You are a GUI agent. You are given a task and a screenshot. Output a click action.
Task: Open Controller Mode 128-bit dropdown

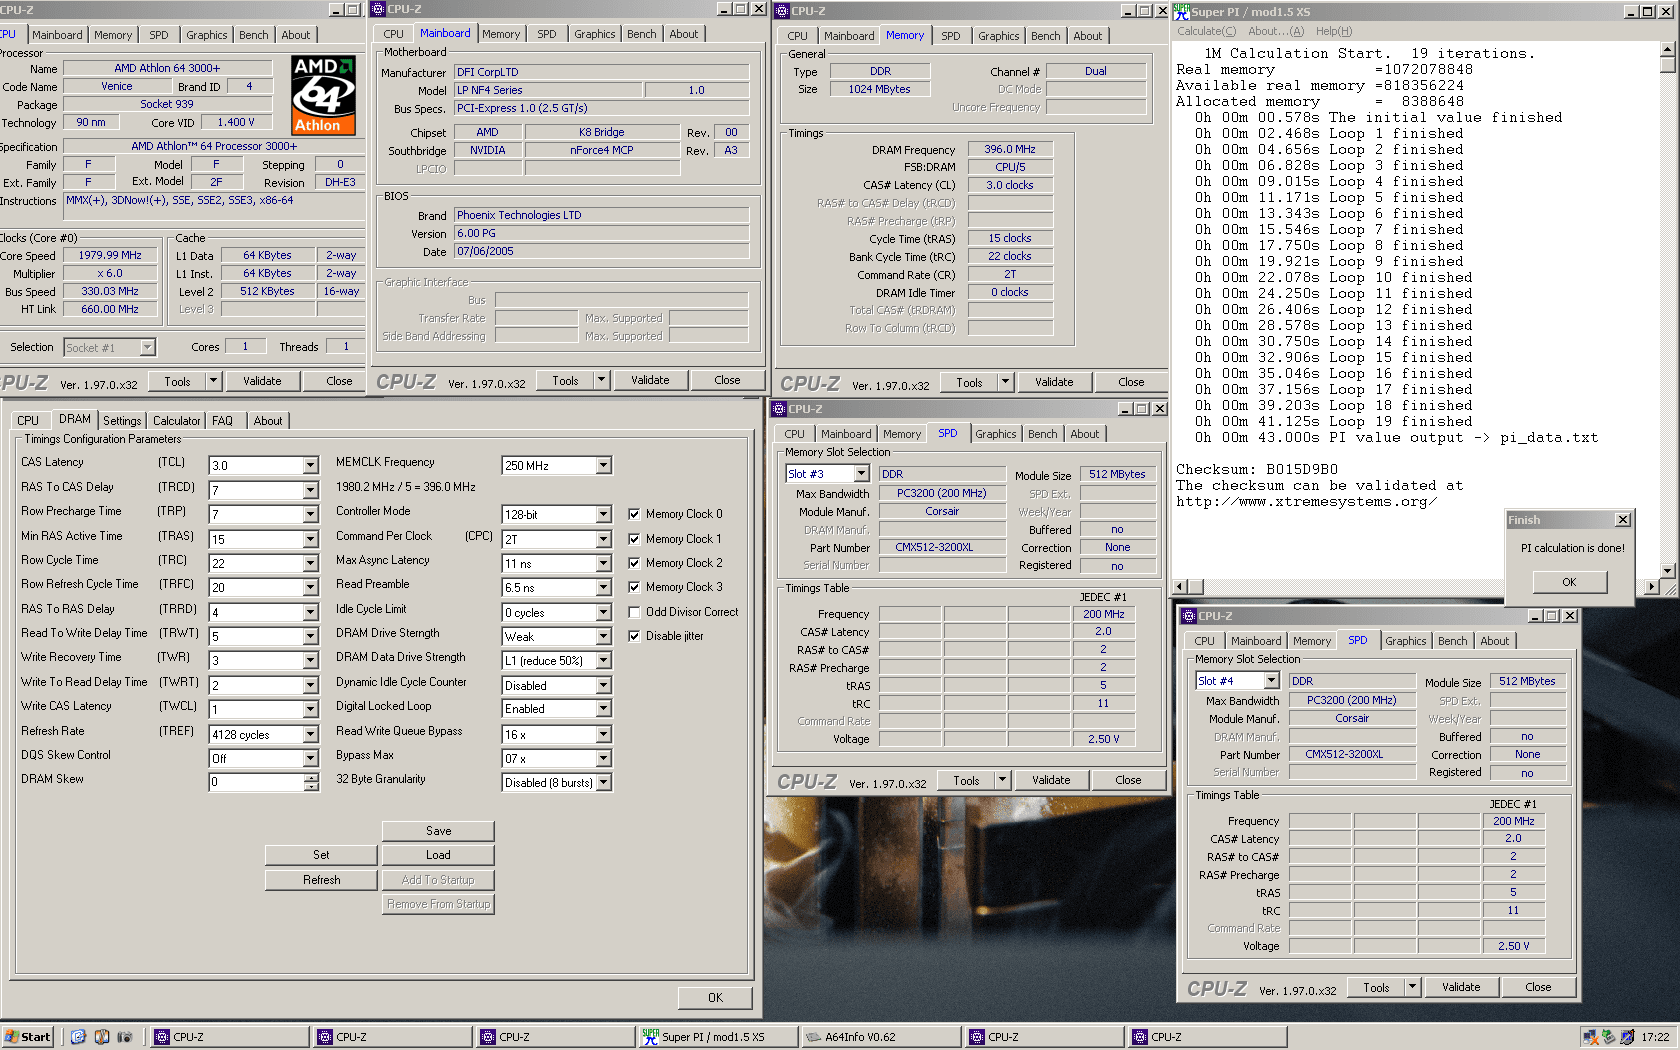pos(604,515)
